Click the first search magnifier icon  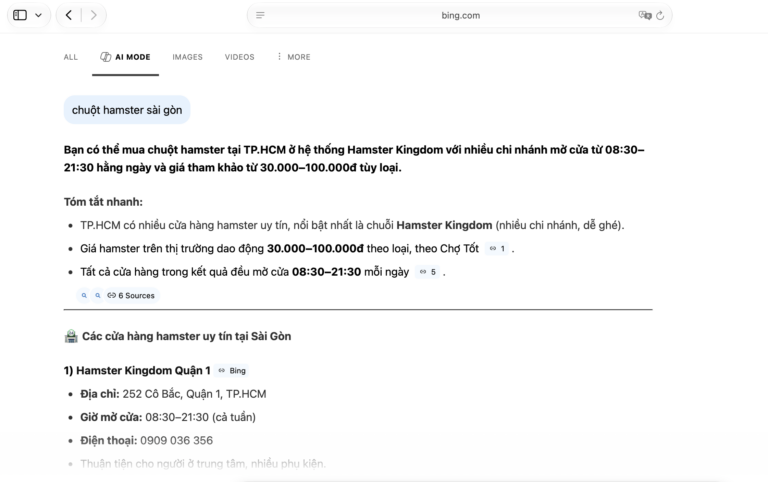84,295
